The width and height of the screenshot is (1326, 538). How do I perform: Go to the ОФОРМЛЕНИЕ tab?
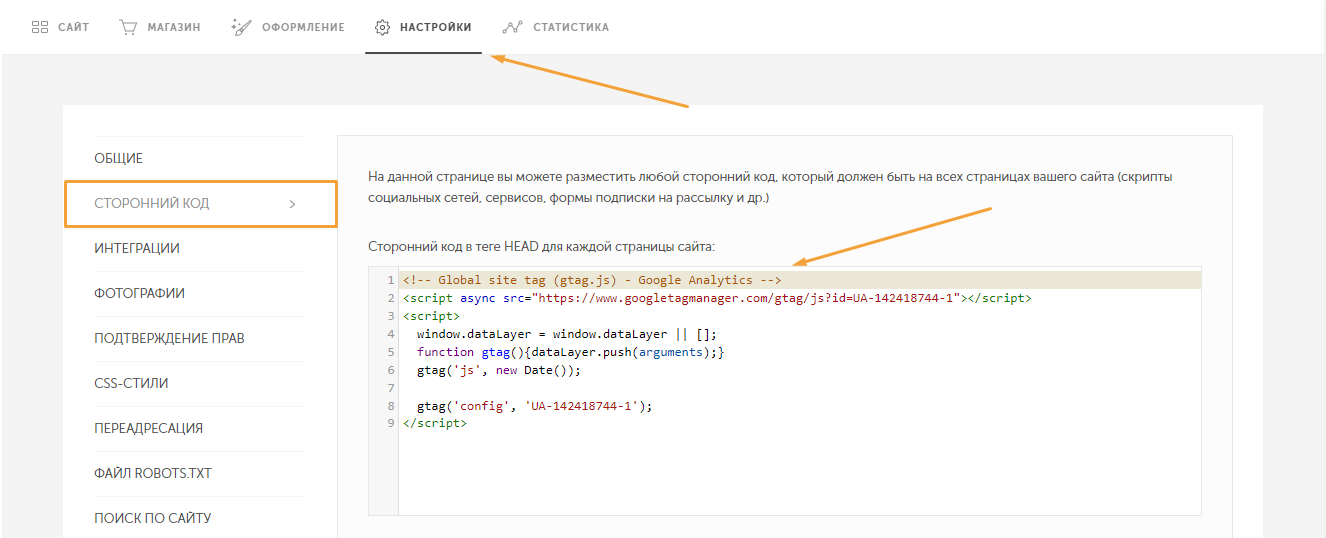[x=288, y=27]
